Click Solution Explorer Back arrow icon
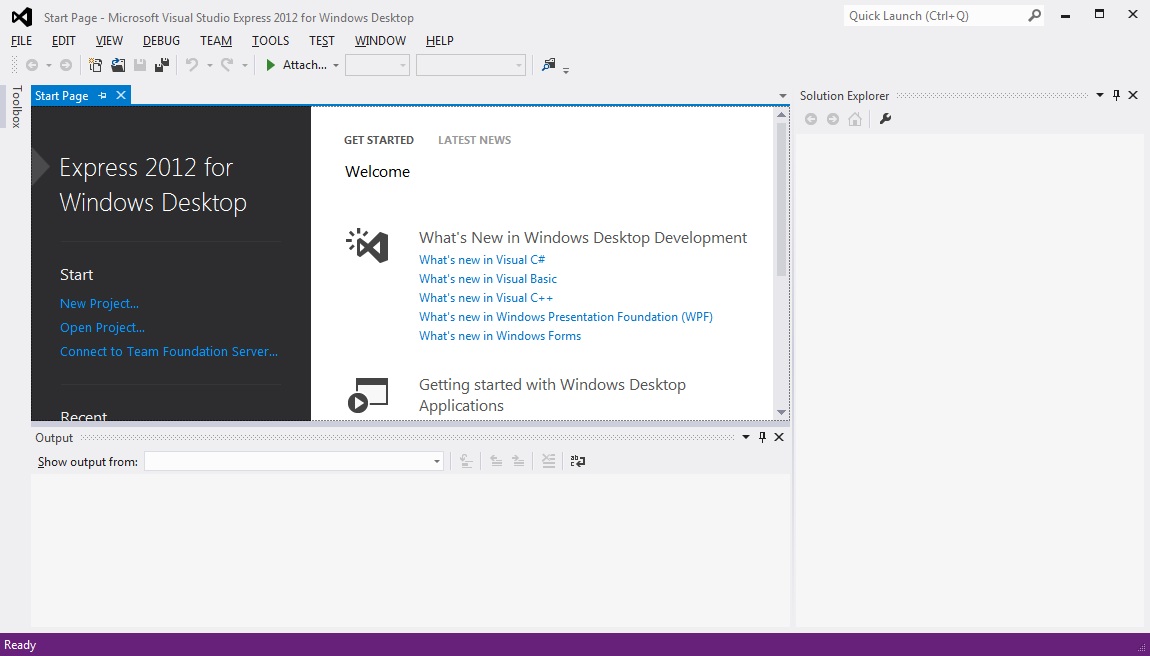Screen dimensions: 1150x656 (811, 119)
